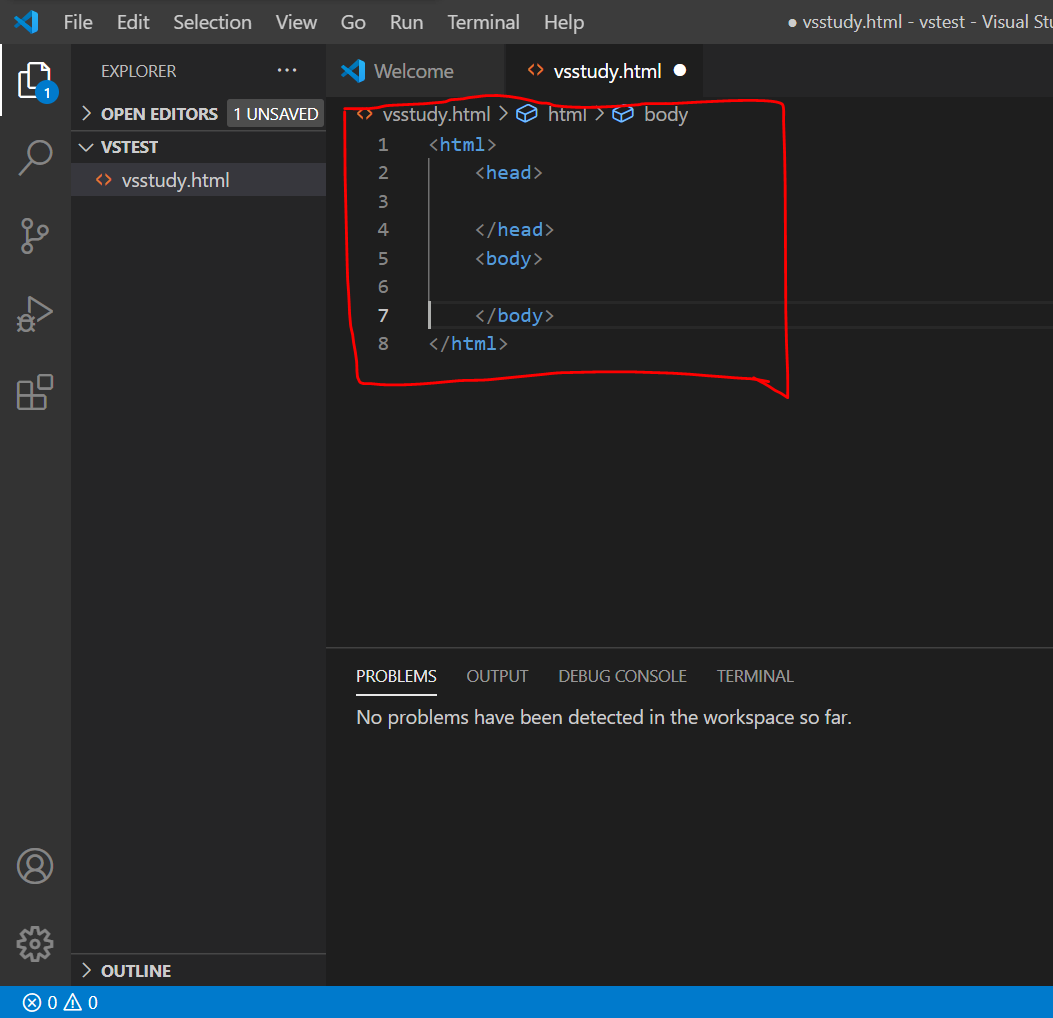Switch to the OUTPUT panel tab
The image size is (1053, 1018).
tap(497, 676)
